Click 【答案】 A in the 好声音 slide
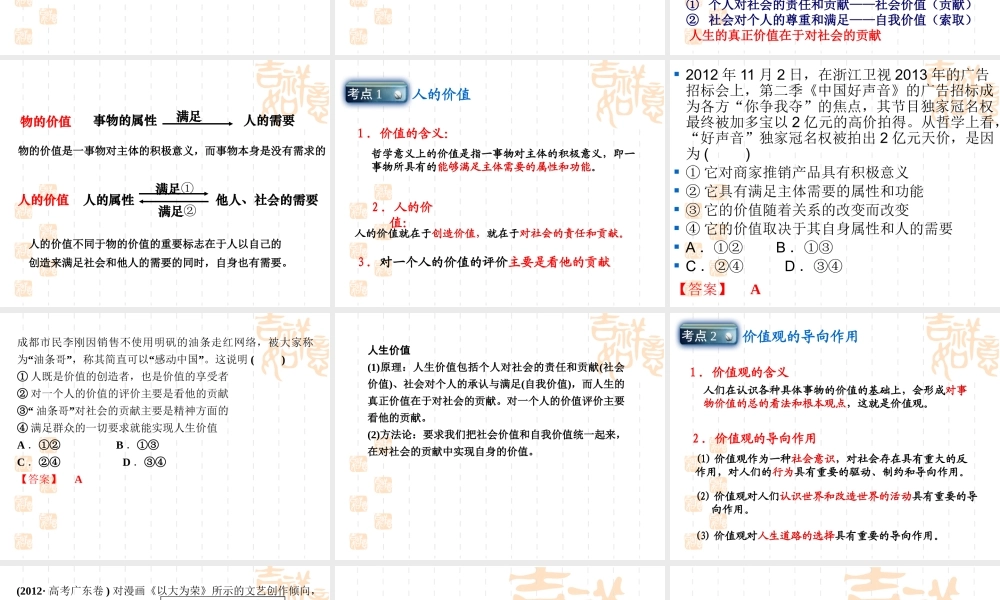 [x=718, y=289]
